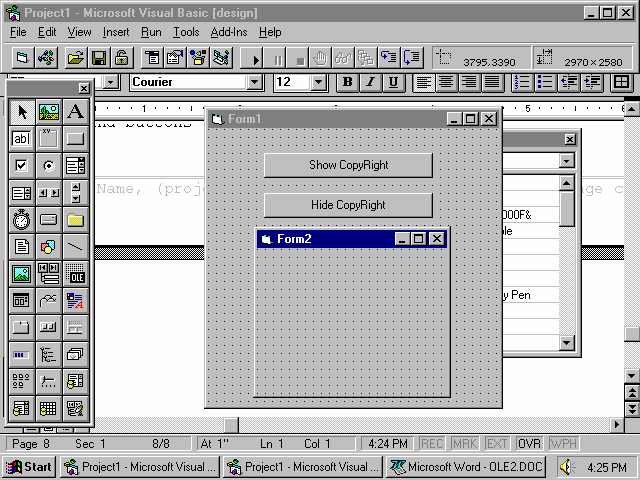Click the Hide CopyRight button on Form1
The height and width of the screenshot is (480, 640).
point(348,205)
